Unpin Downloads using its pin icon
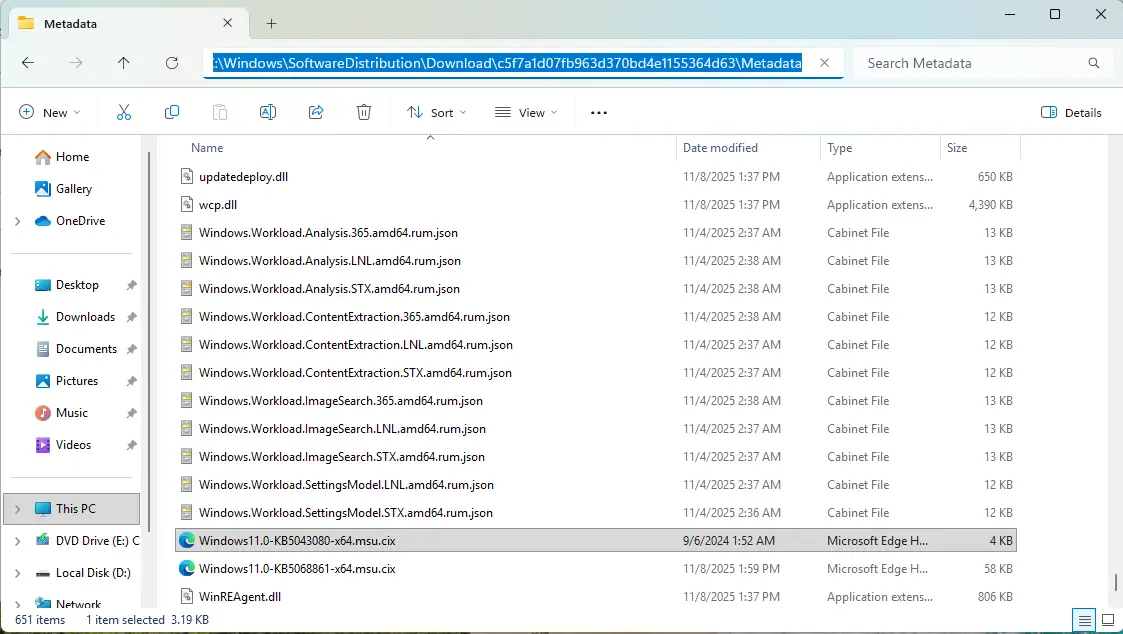The width and height of the screenshot is (1123, 634). (x=131, y=317)
